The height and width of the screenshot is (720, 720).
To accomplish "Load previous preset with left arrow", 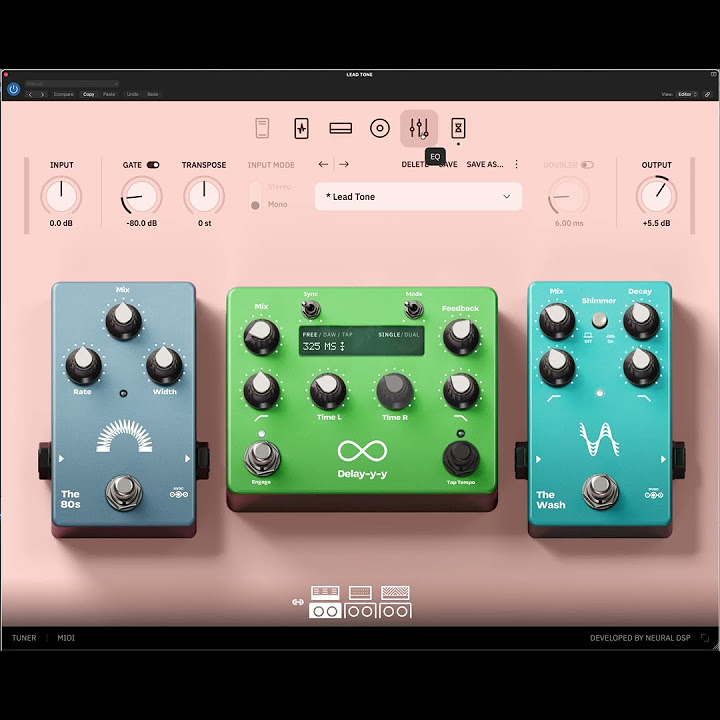I will tap(323, 164).
